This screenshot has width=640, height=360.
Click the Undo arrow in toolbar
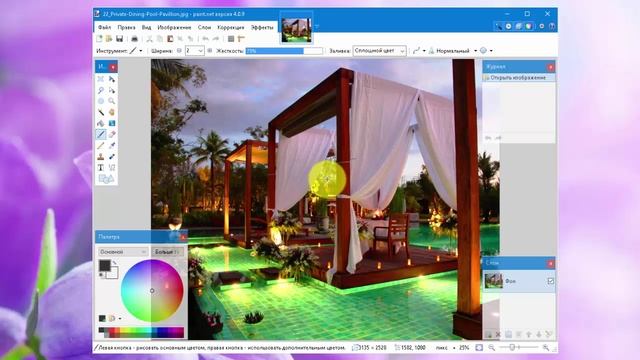(x=205, y=39)
